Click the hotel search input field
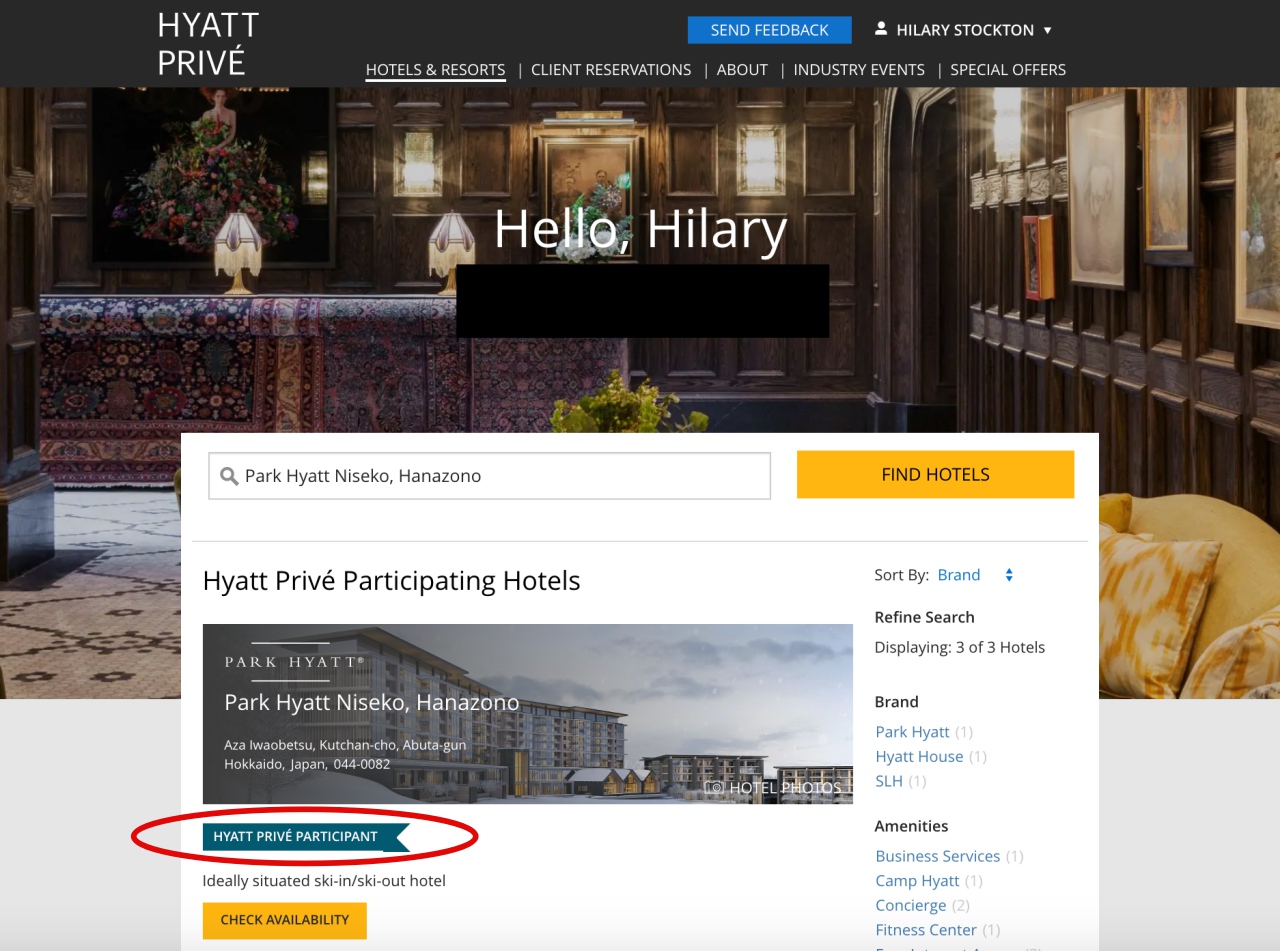The image size is (1280, 951). 490,476
